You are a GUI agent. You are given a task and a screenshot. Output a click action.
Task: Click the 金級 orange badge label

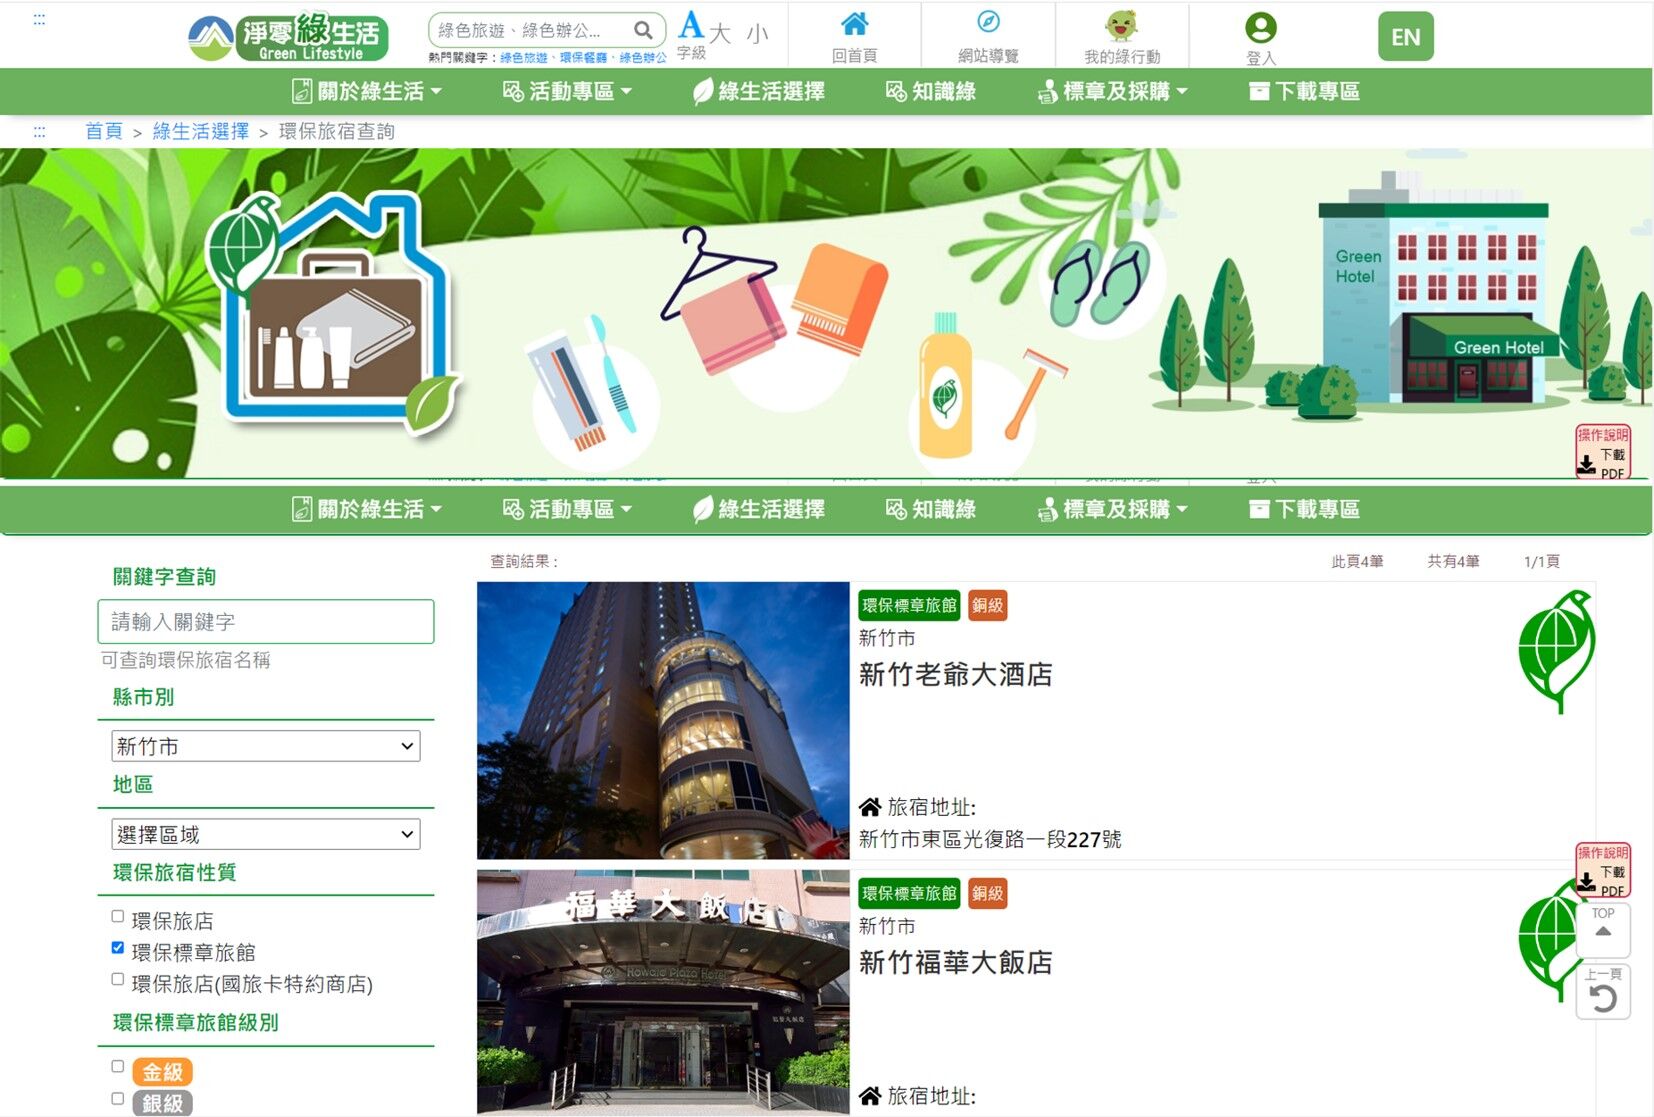tap(162, 1072)
